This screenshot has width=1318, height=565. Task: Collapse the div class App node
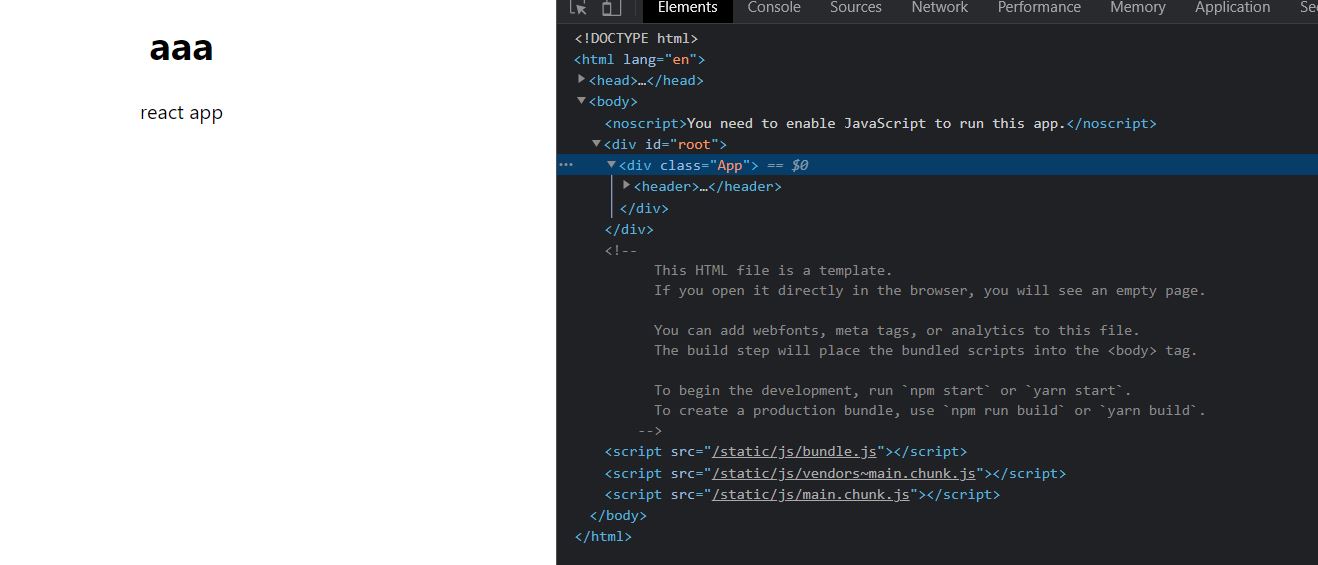point(612,165)
